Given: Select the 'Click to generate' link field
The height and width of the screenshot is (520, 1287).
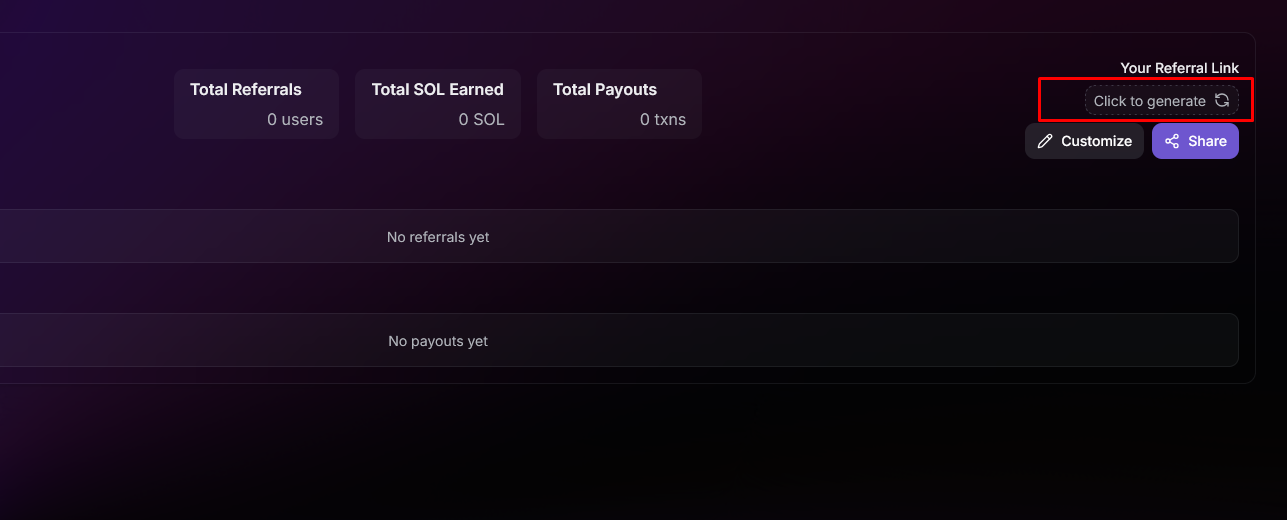Looking at the screenshot, I should [x=1149, y=101].
